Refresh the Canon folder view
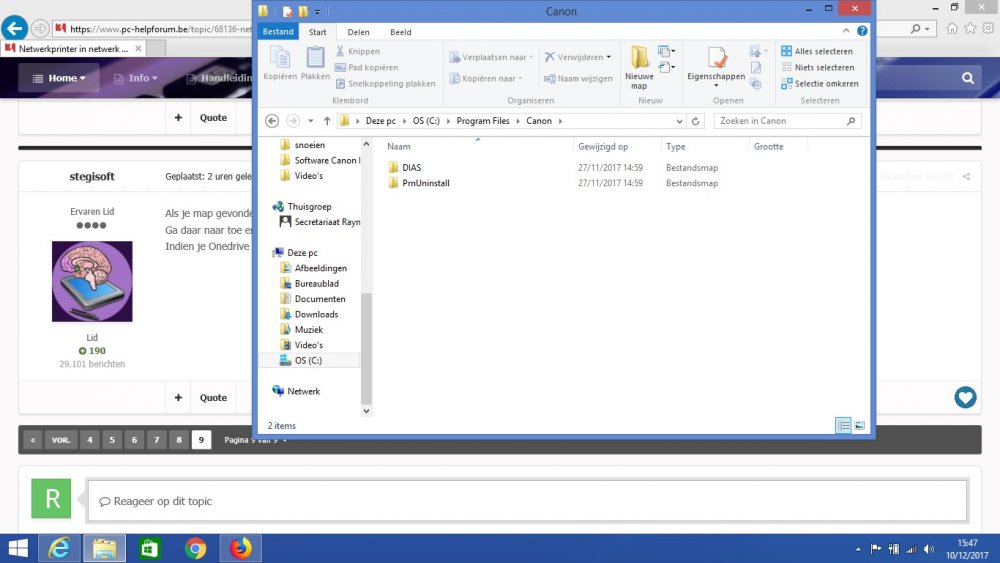This screenshot has height=563, width=1000. click(697, 121)
